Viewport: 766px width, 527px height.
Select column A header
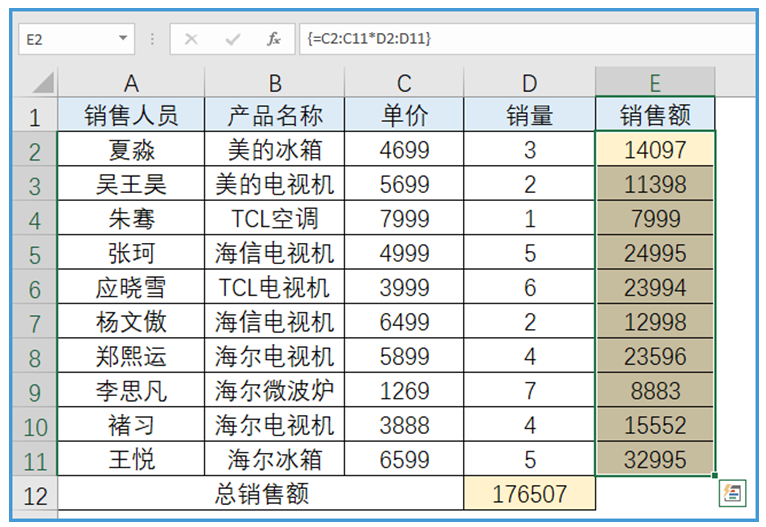pos(131,83)
